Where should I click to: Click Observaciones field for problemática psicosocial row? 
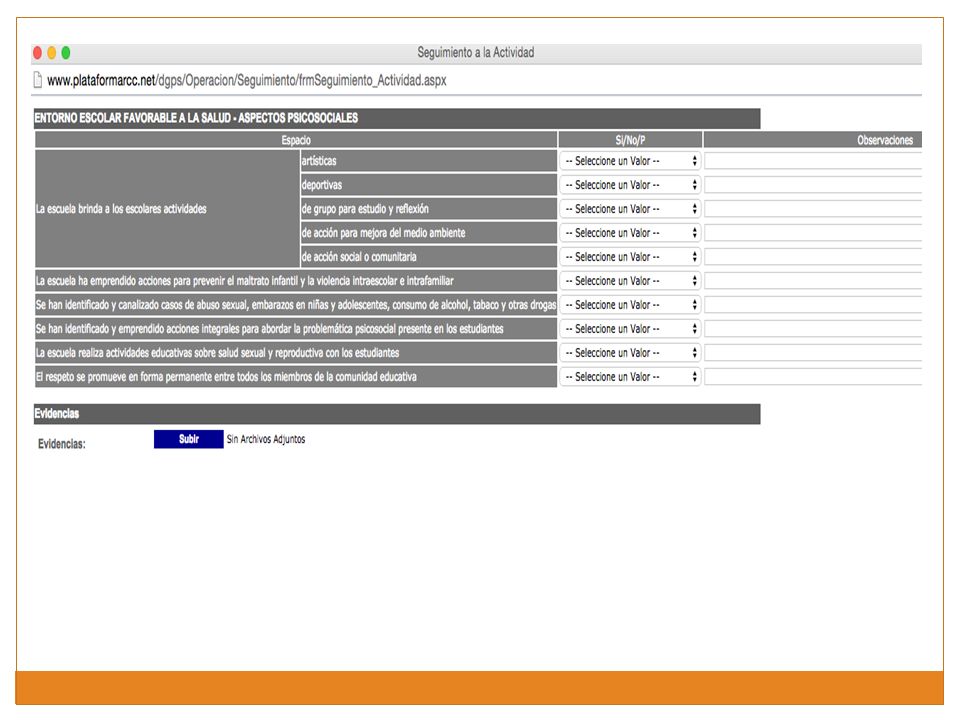[813, 329]
